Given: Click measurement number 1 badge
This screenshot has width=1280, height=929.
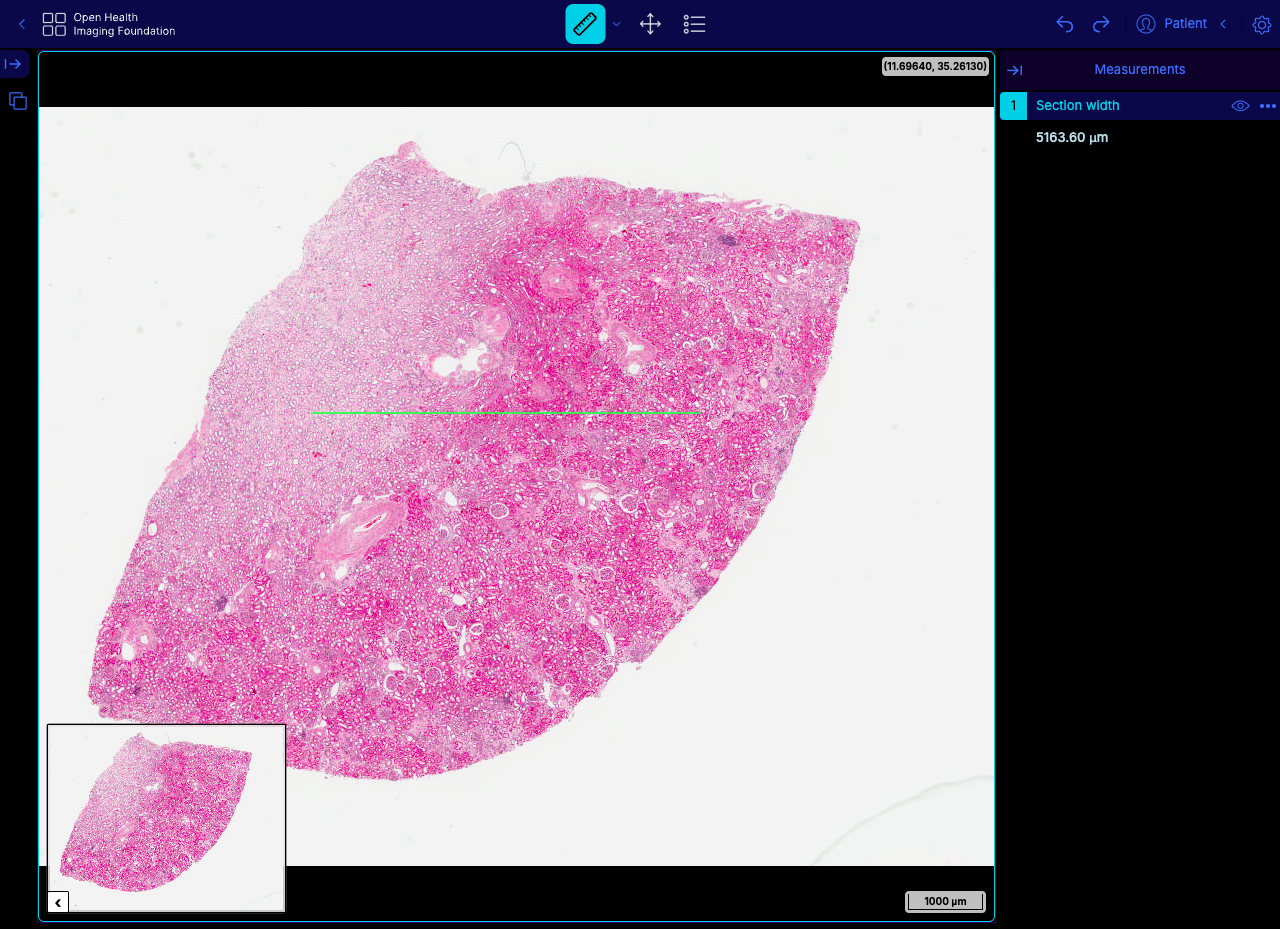Looking at the screenshot, I should [1013, 106].
